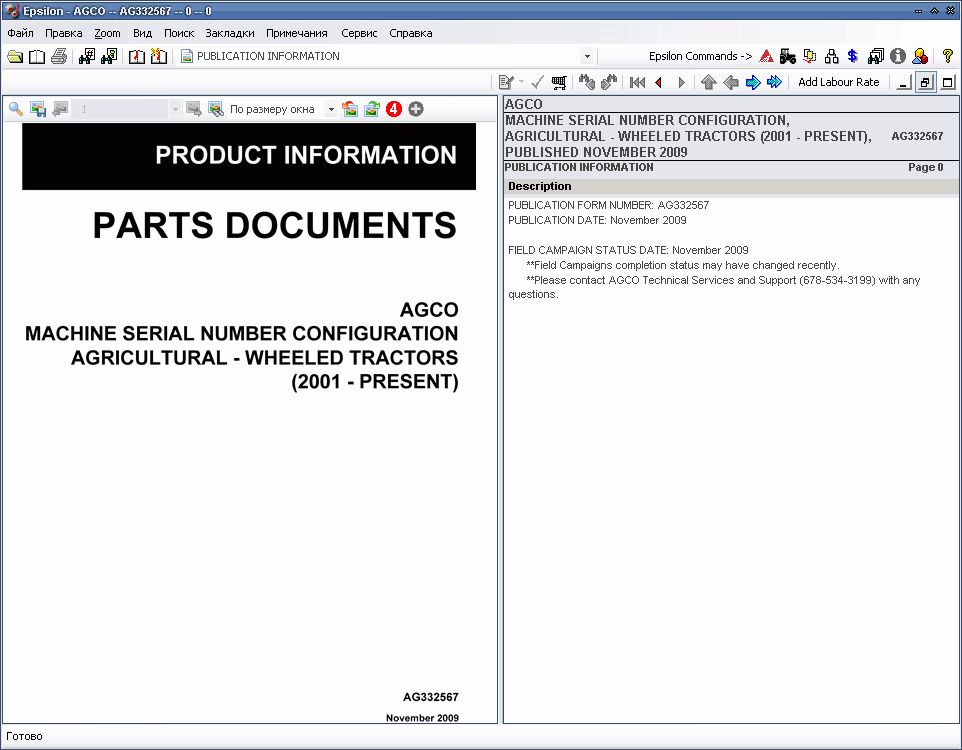
Task: Click the open folder toolbar icon
Action: pyautogui.click(x=15, y=57)
